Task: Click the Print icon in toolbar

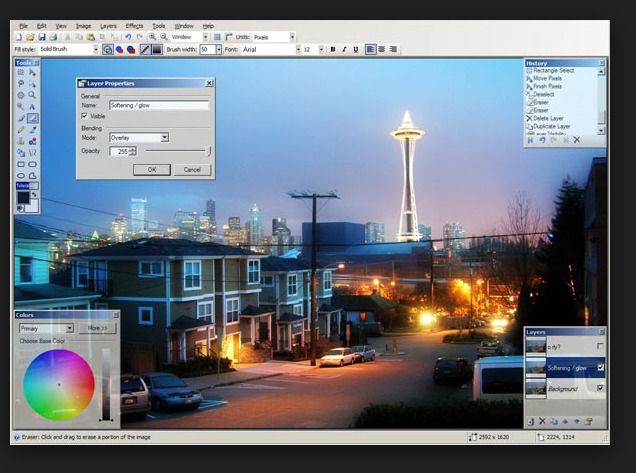Action: coord(53,37)
